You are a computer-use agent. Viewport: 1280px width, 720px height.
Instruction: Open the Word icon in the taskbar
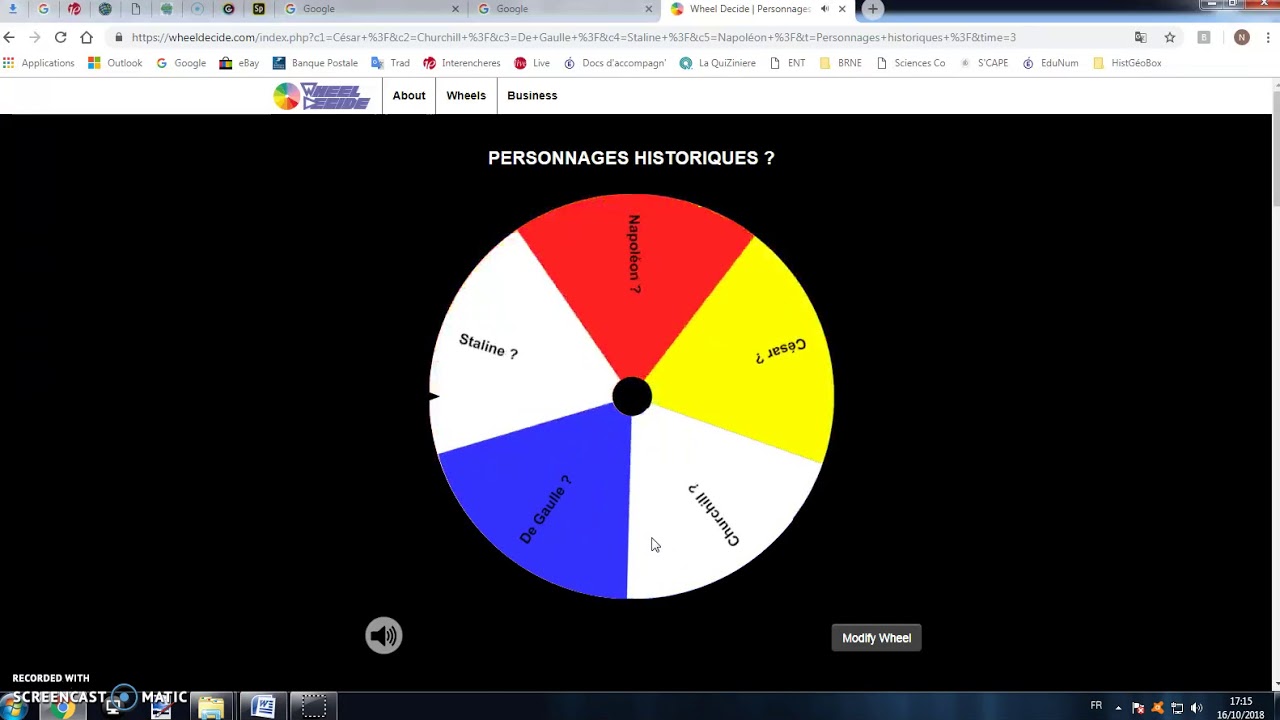(x=263, y=707)
